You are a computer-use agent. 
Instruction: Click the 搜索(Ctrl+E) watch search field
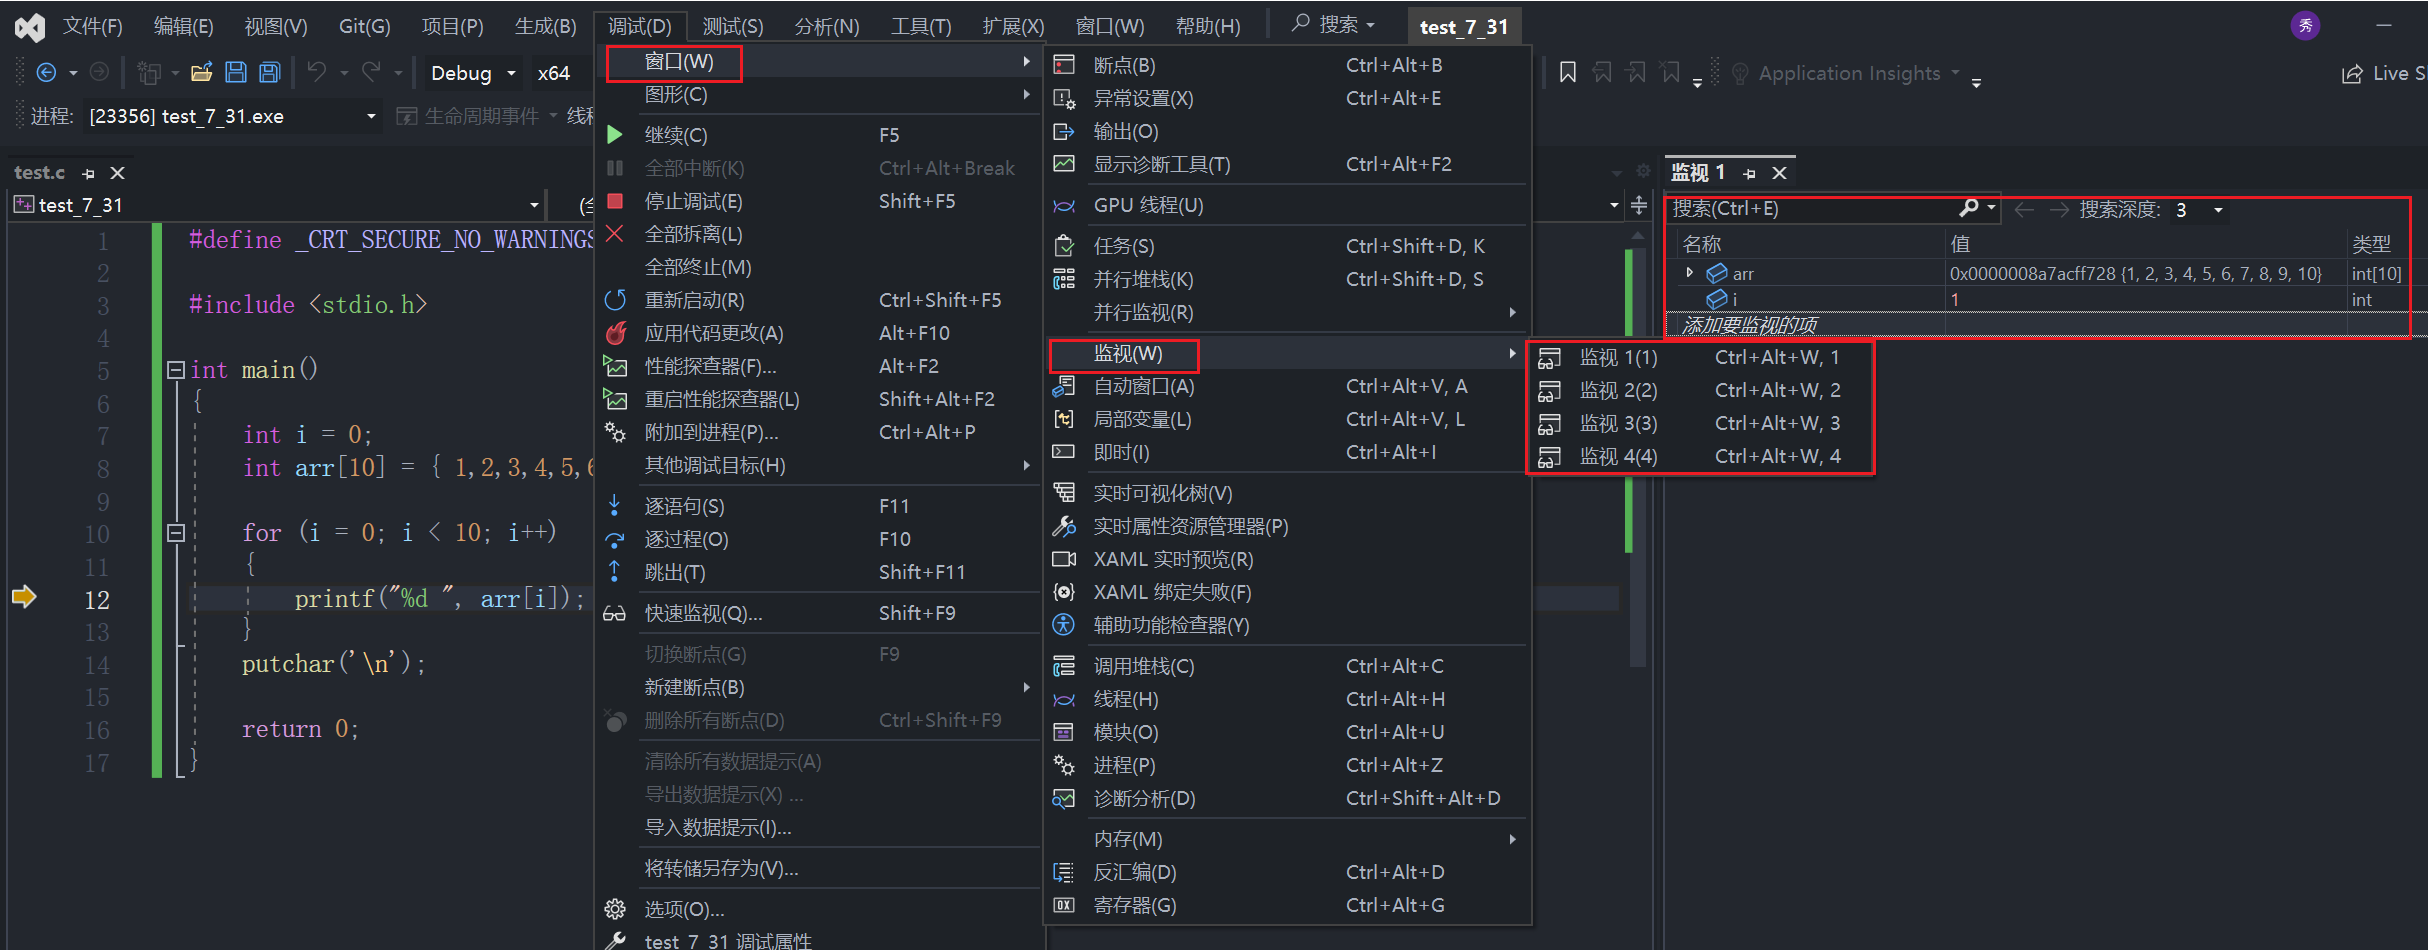point(1812,209)
